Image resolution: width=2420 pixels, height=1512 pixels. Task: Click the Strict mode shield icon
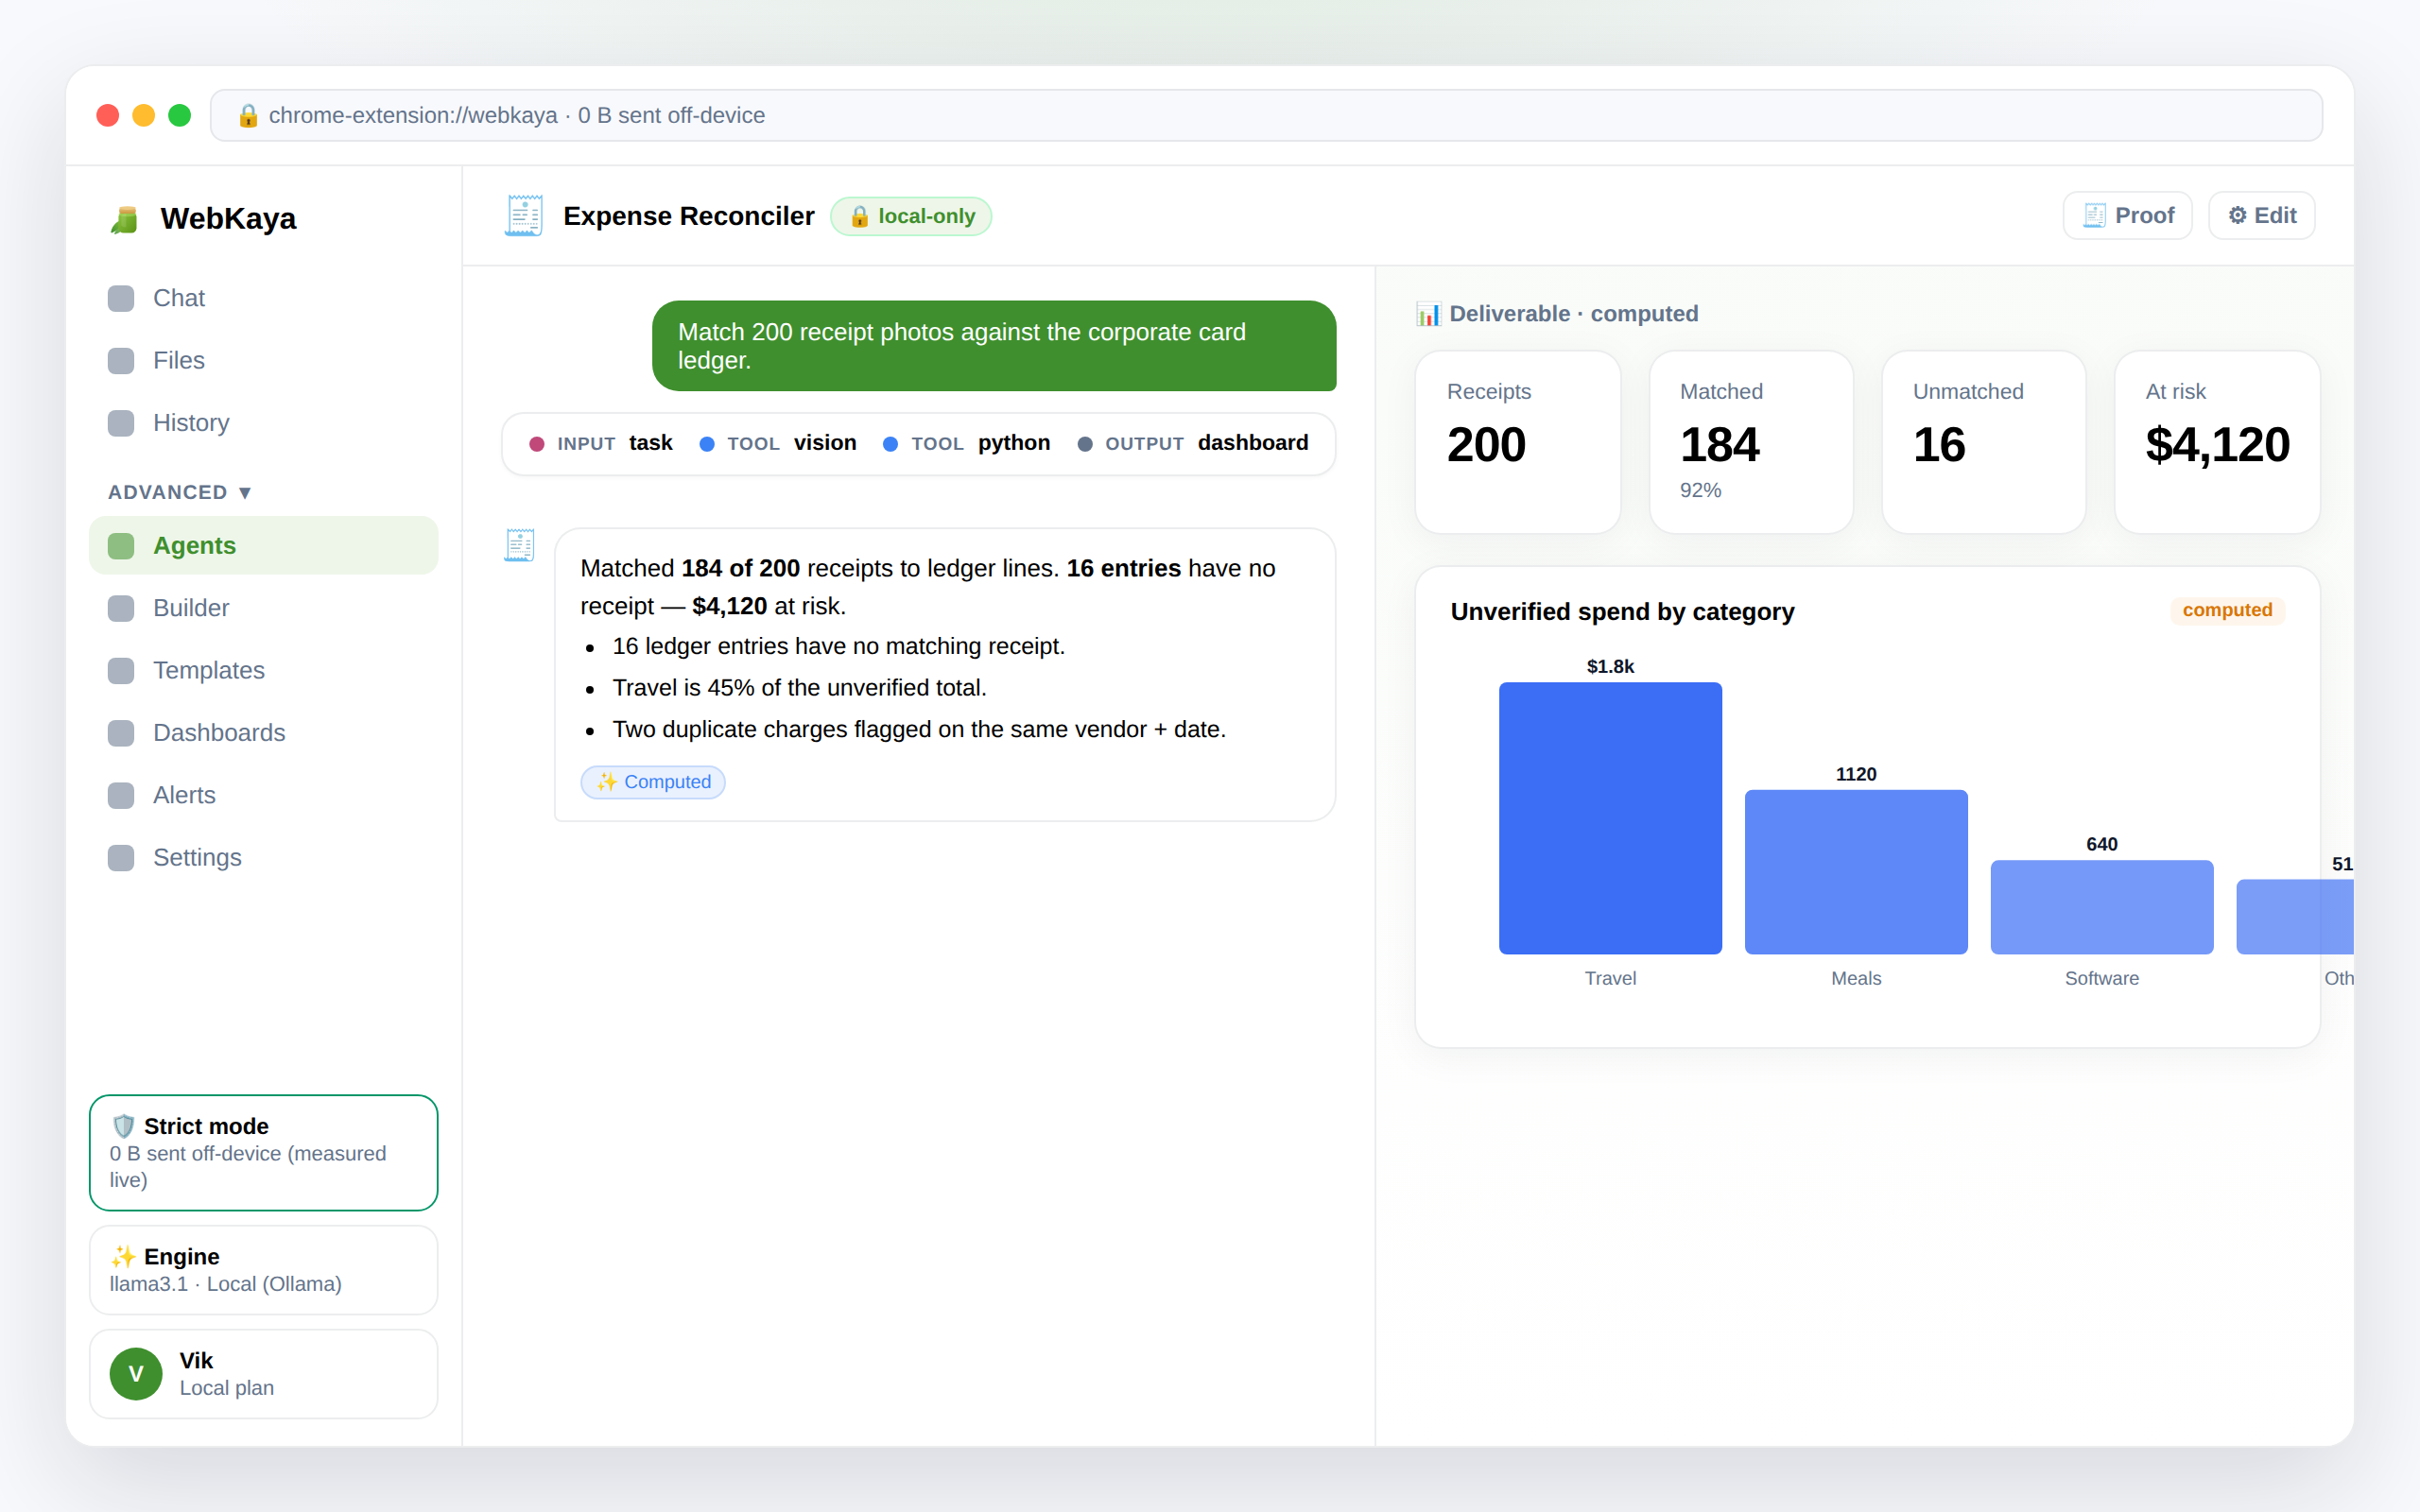(x=123, y=1126)
